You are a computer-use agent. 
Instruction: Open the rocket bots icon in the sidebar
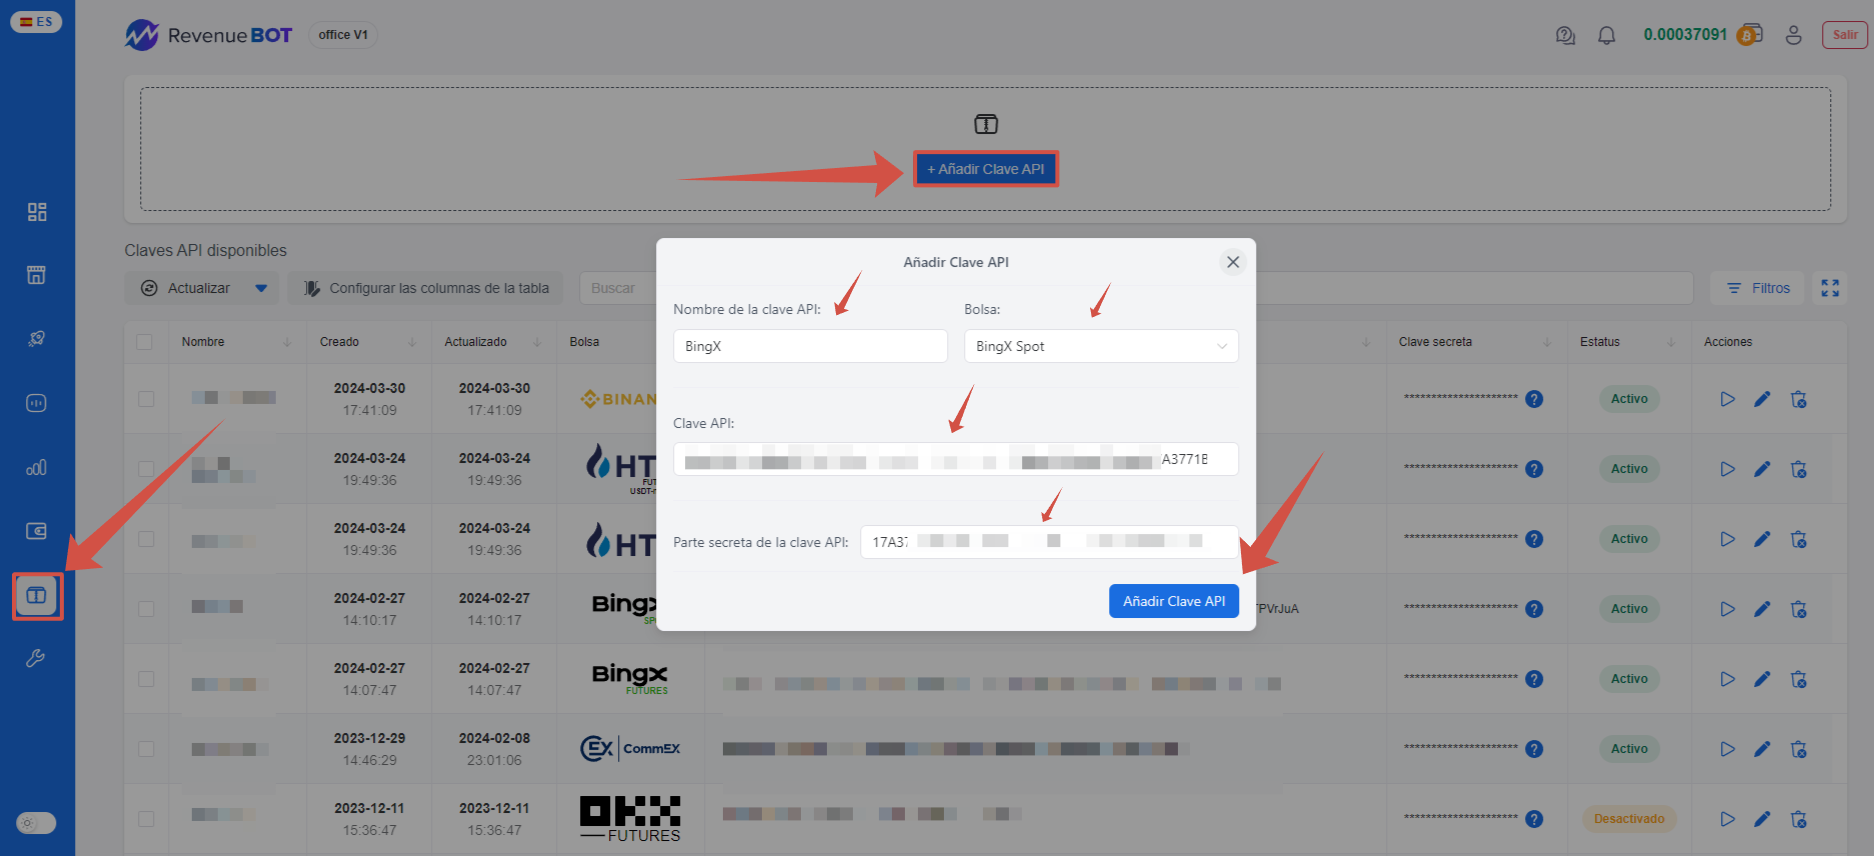tap(37, 339)
